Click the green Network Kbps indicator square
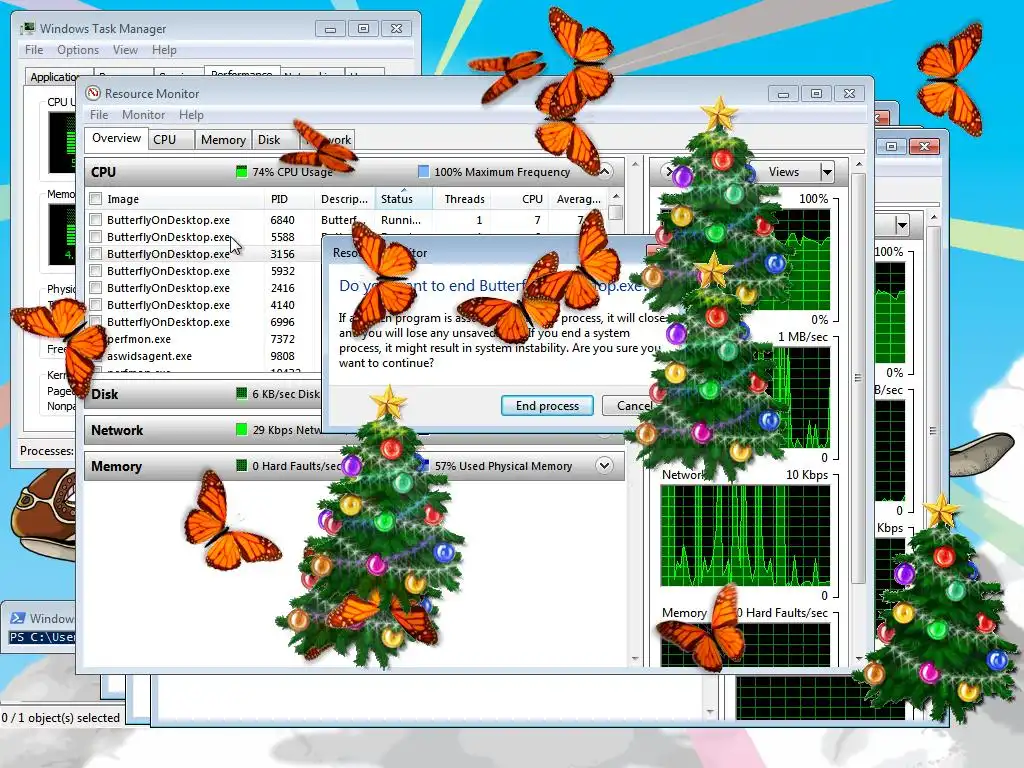The width and height of the screenshot is (1024, 768). [x=242, y=430]
